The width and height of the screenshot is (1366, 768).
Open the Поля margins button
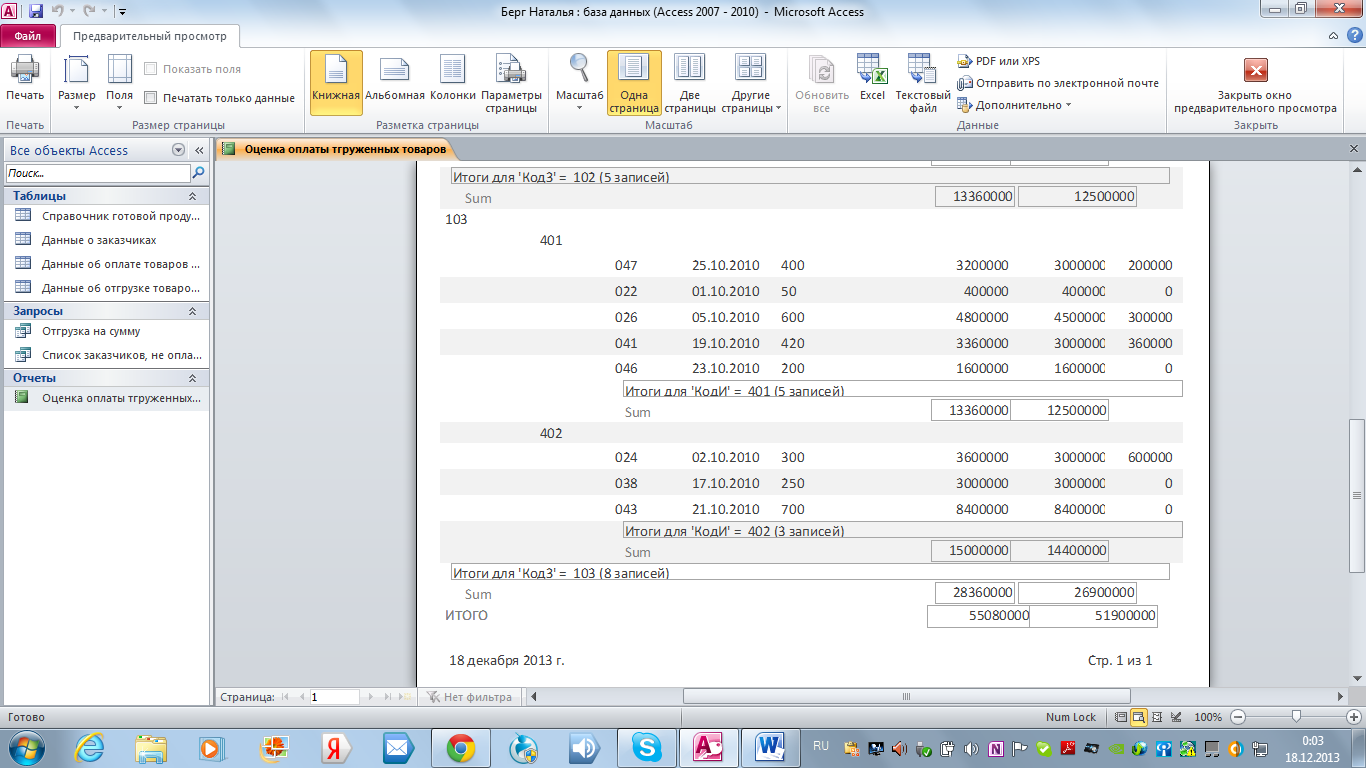coord(119,82)
